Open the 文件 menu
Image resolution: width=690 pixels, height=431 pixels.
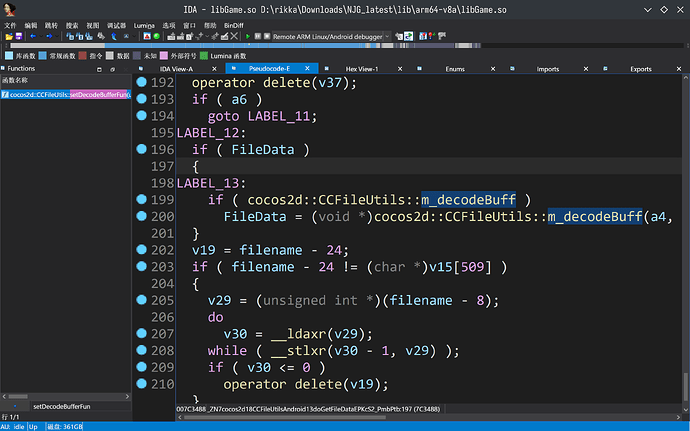[10, 26]
